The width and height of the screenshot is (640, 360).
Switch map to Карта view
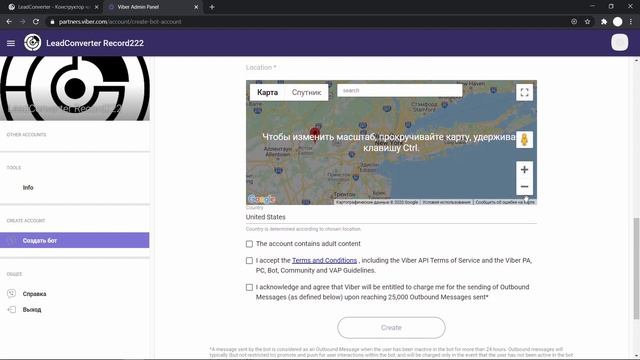(267, 92)
